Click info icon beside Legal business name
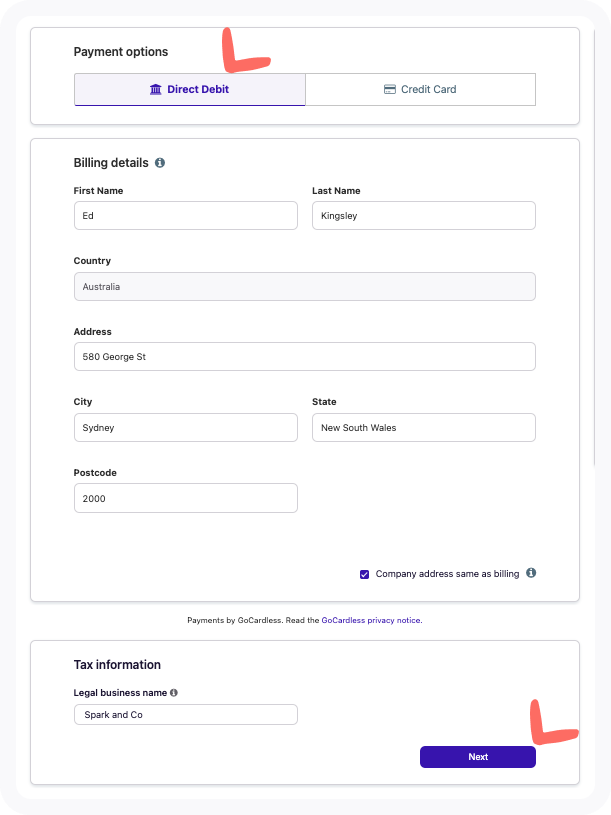 [x=174, y=692]
